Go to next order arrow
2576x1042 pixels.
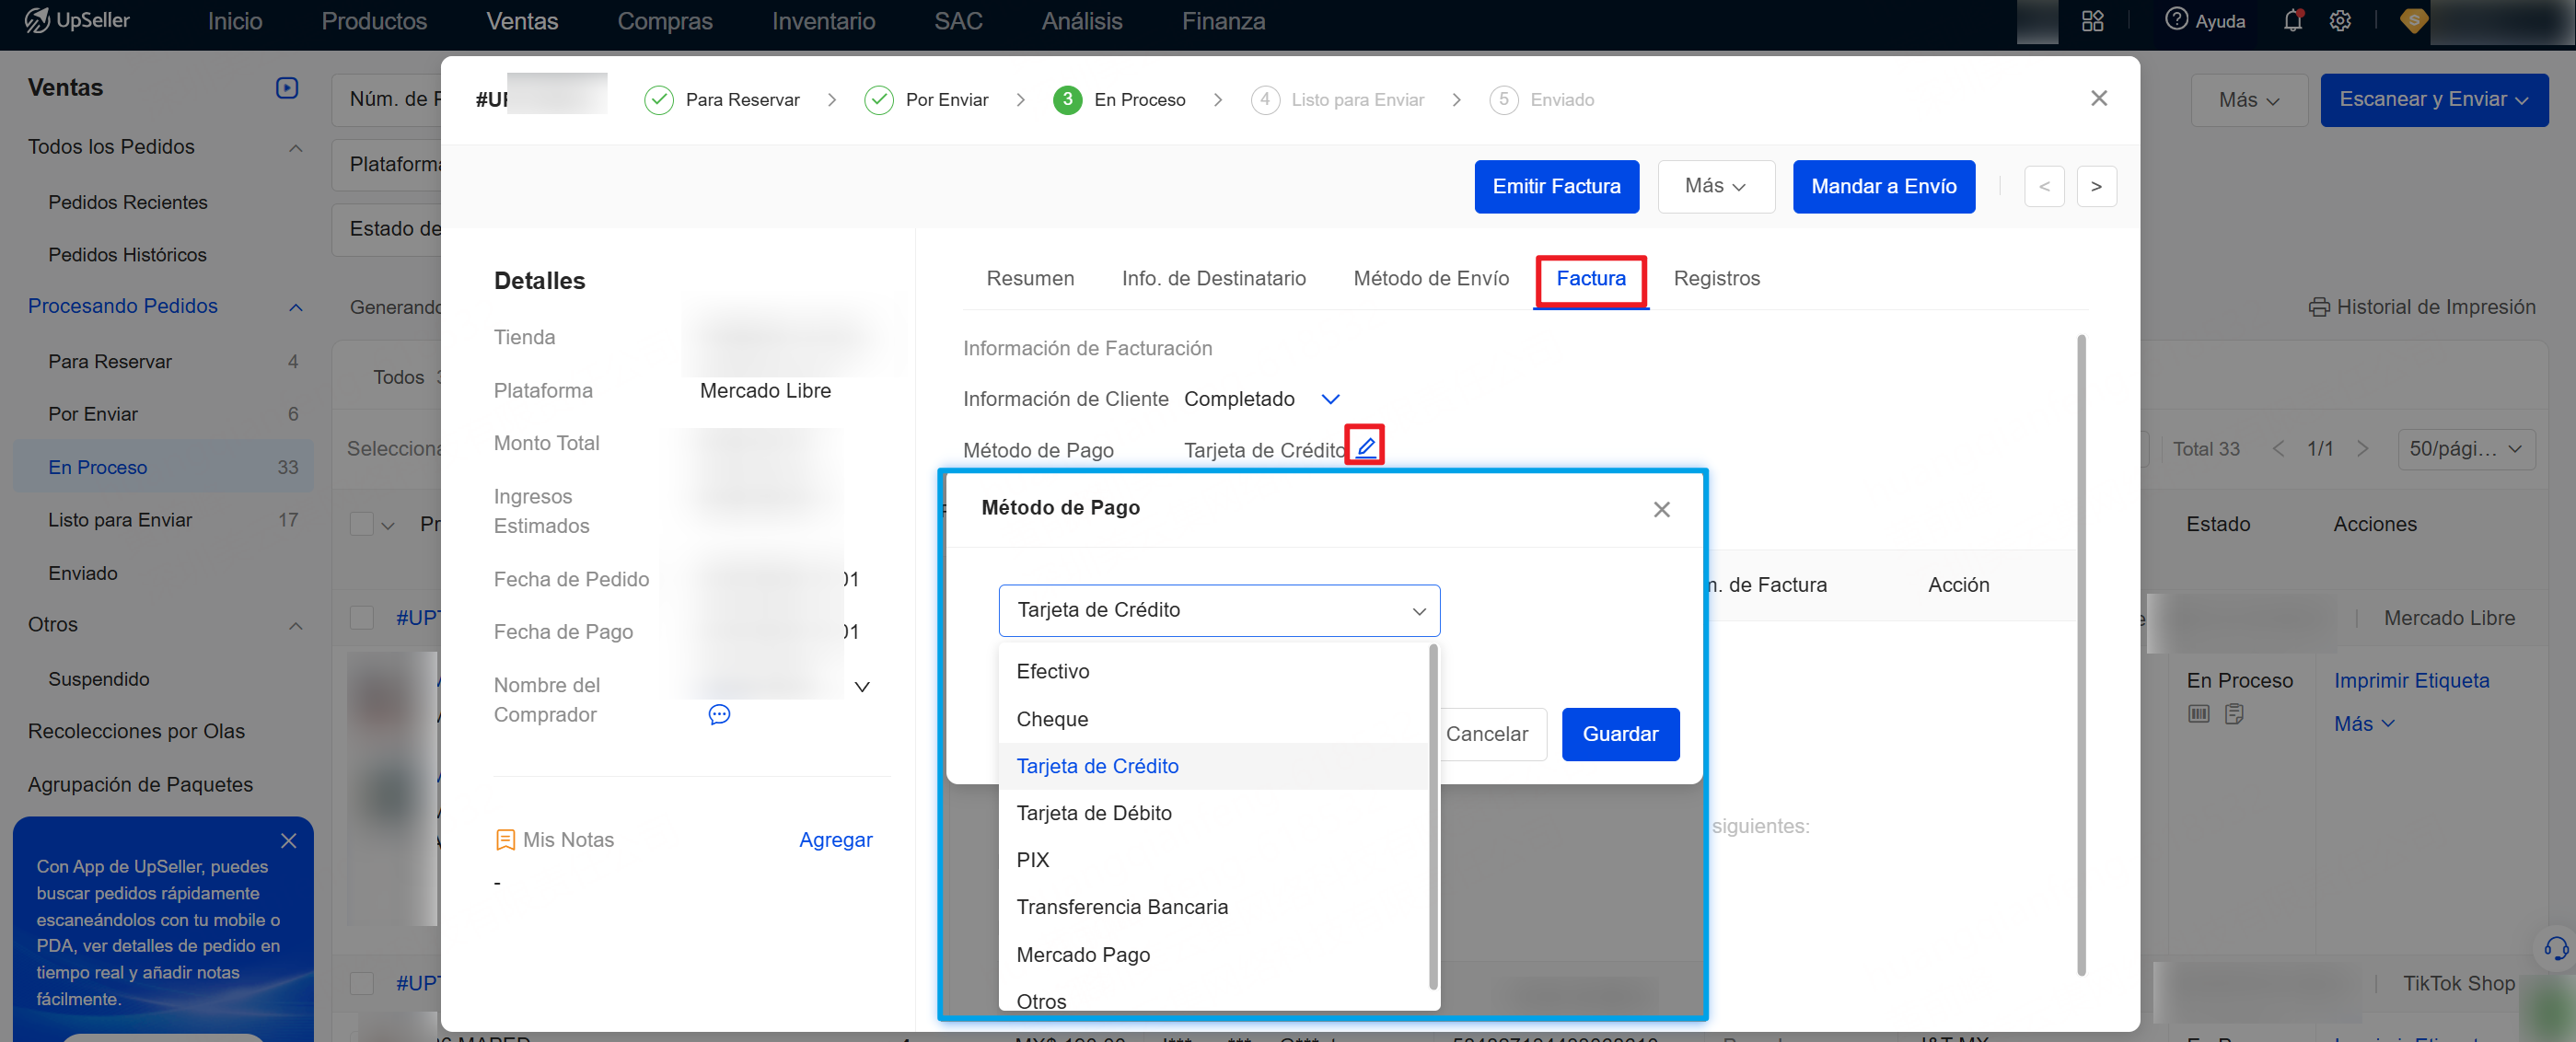[x=2096, y=187]
